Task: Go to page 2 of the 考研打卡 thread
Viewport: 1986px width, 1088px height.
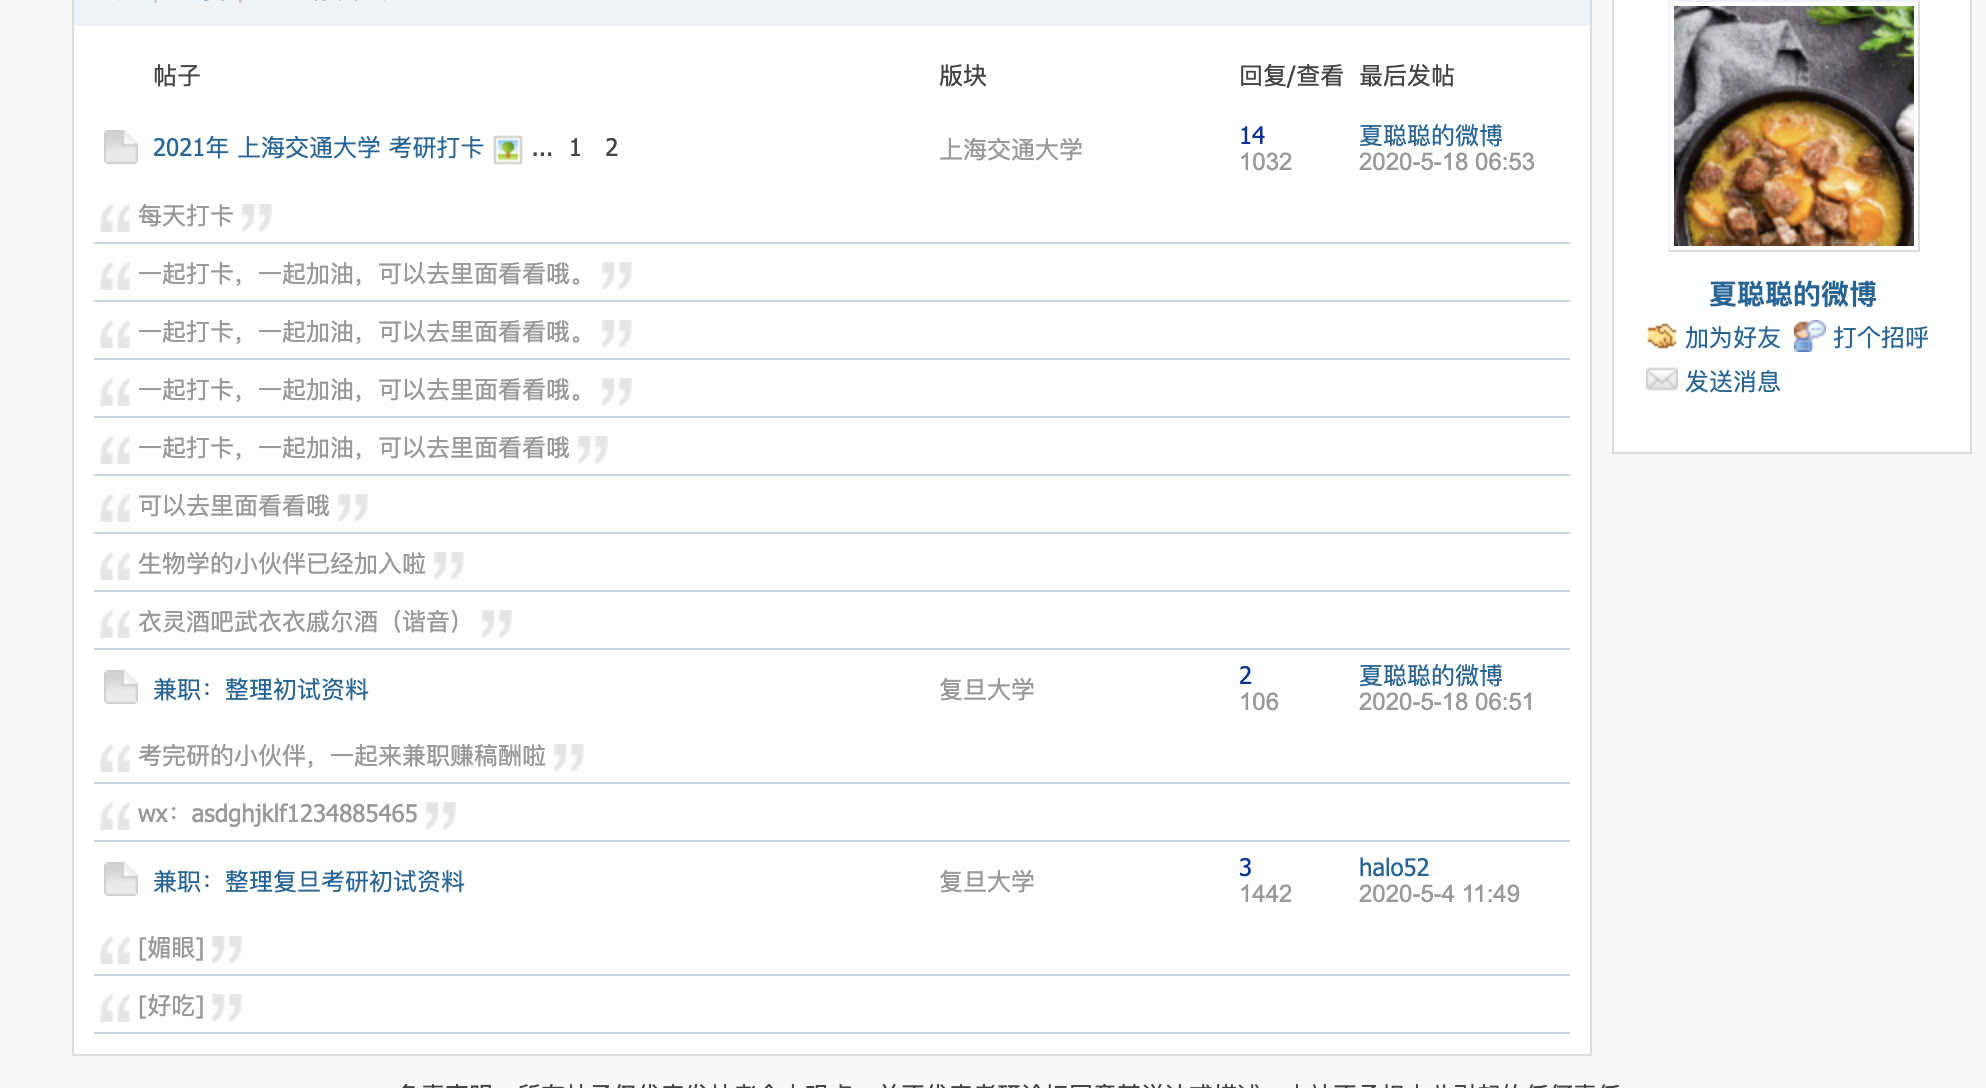Action: (x=611, y=148)
